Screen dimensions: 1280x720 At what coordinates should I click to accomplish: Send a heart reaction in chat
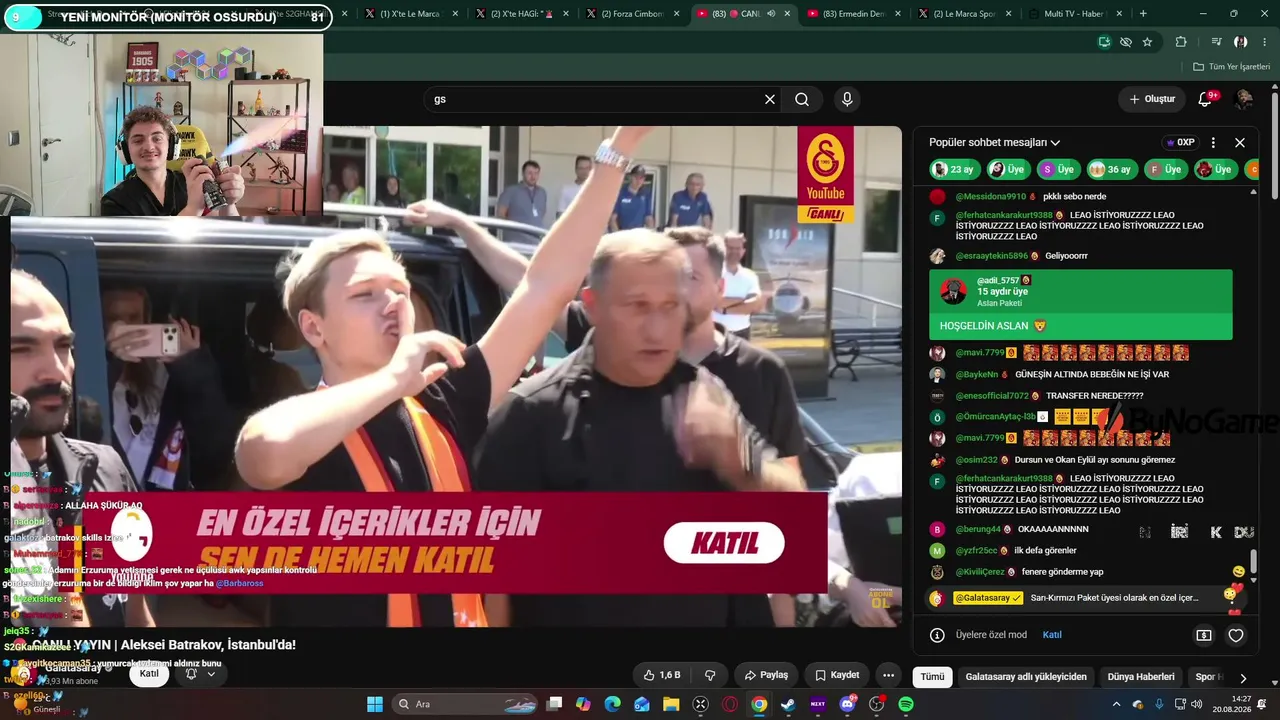click(1236, 635)
